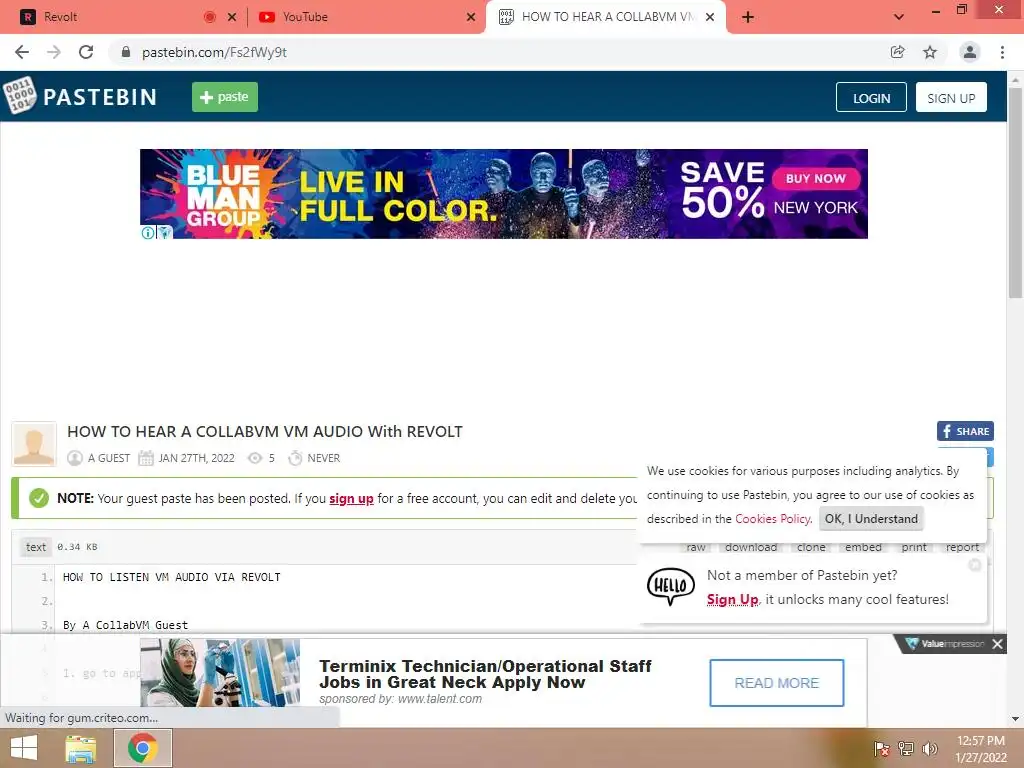1024x768 pixels.
Task: Accept cookies with OK, I Understand
Action: (x=871, y=519)
